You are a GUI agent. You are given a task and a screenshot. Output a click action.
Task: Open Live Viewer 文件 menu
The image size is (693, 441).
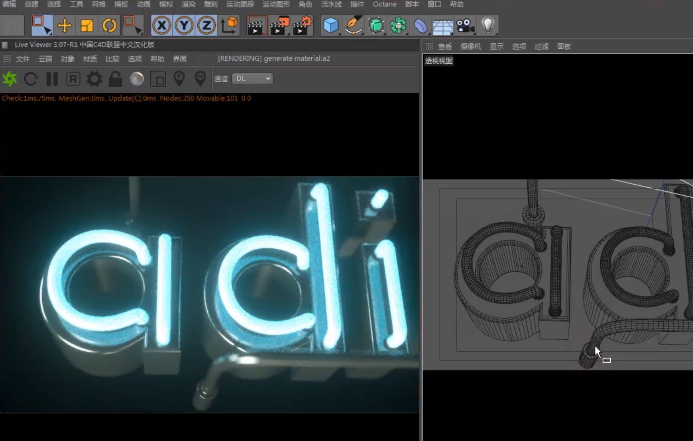pos(23,59)
